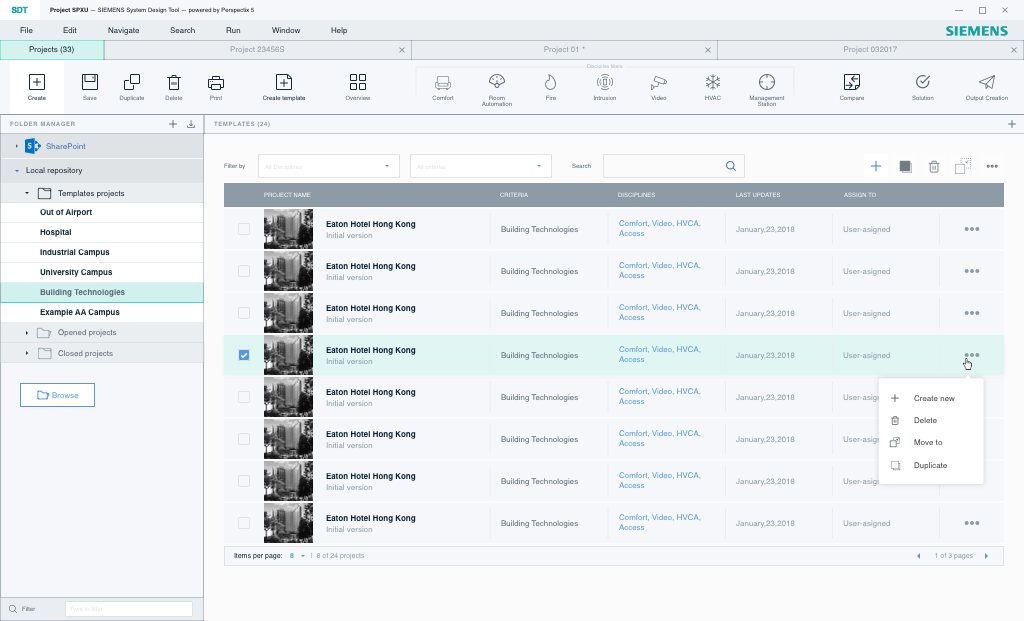Click the main toolbar Delete trash icon
Image resolution: width=1024 pixels, height=621 pixels.
click(174, 82)
